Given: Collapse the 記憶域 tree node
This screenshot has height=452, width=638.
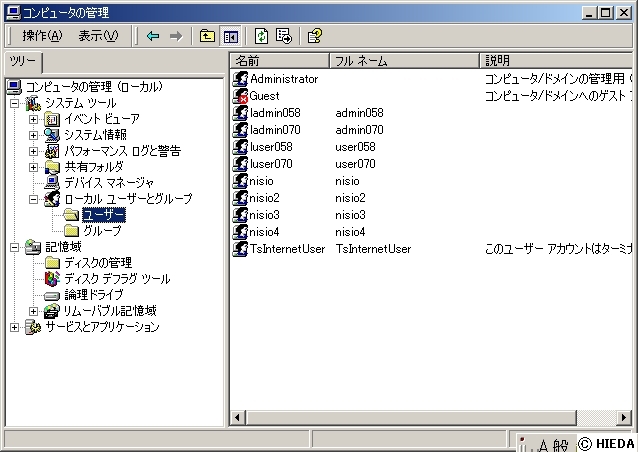Looking at the screenshot, I should [15, 247].
